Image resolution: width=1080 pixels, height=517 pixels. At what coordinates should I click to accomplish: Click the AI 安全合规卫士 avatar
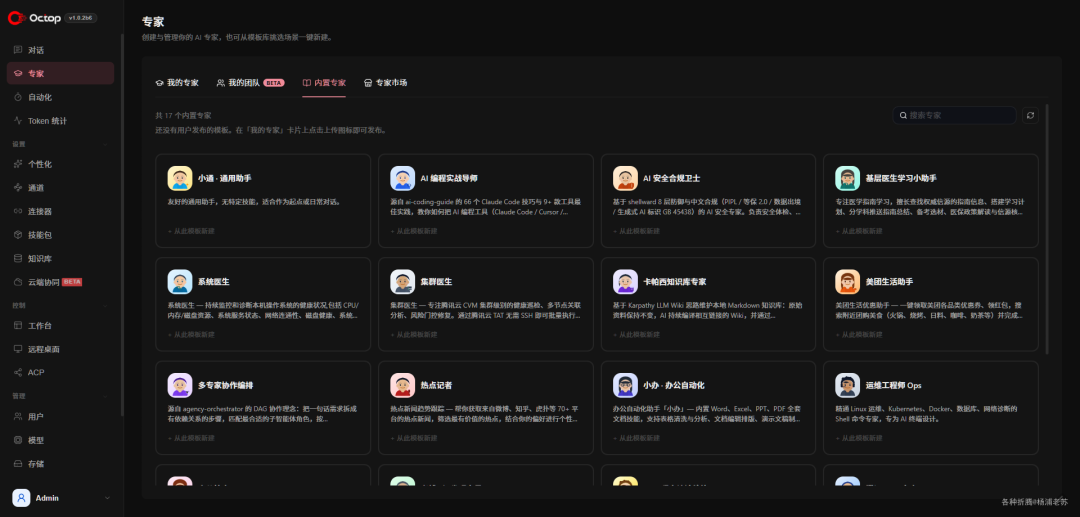[625, 178]
